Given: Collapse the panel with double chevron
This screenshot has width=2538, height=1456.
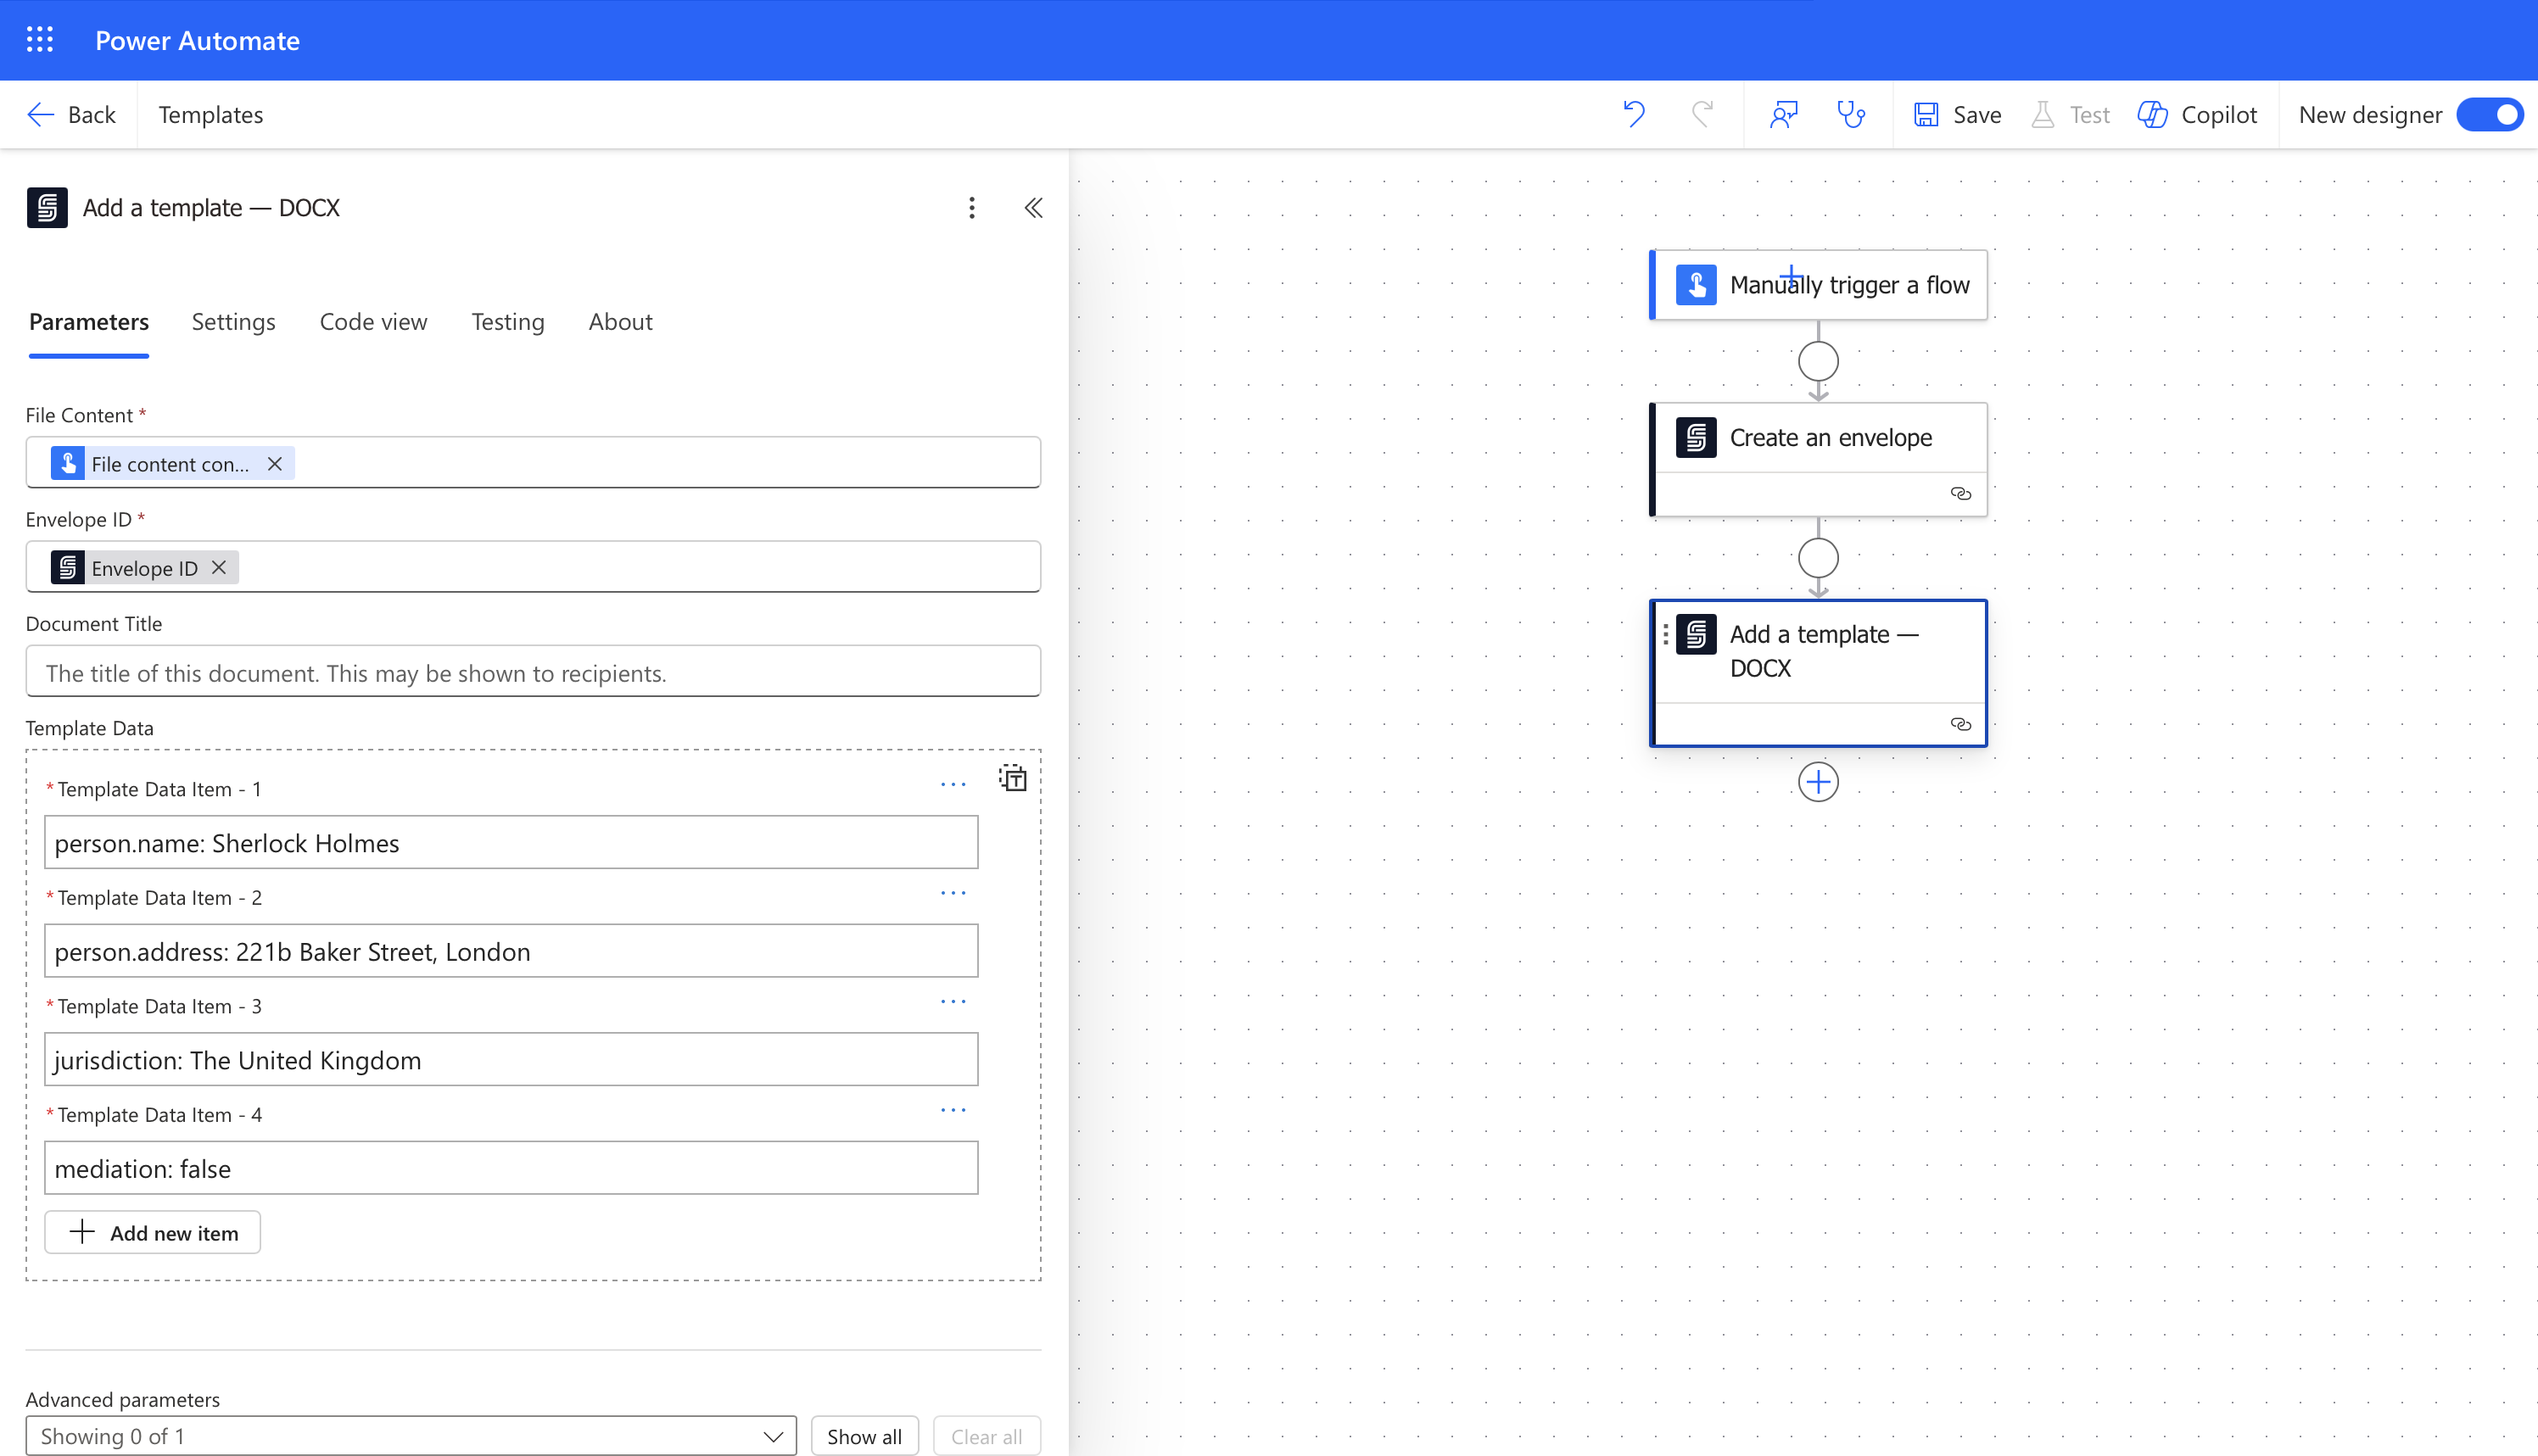Looking at the screenshot, I should [1033, 208].
